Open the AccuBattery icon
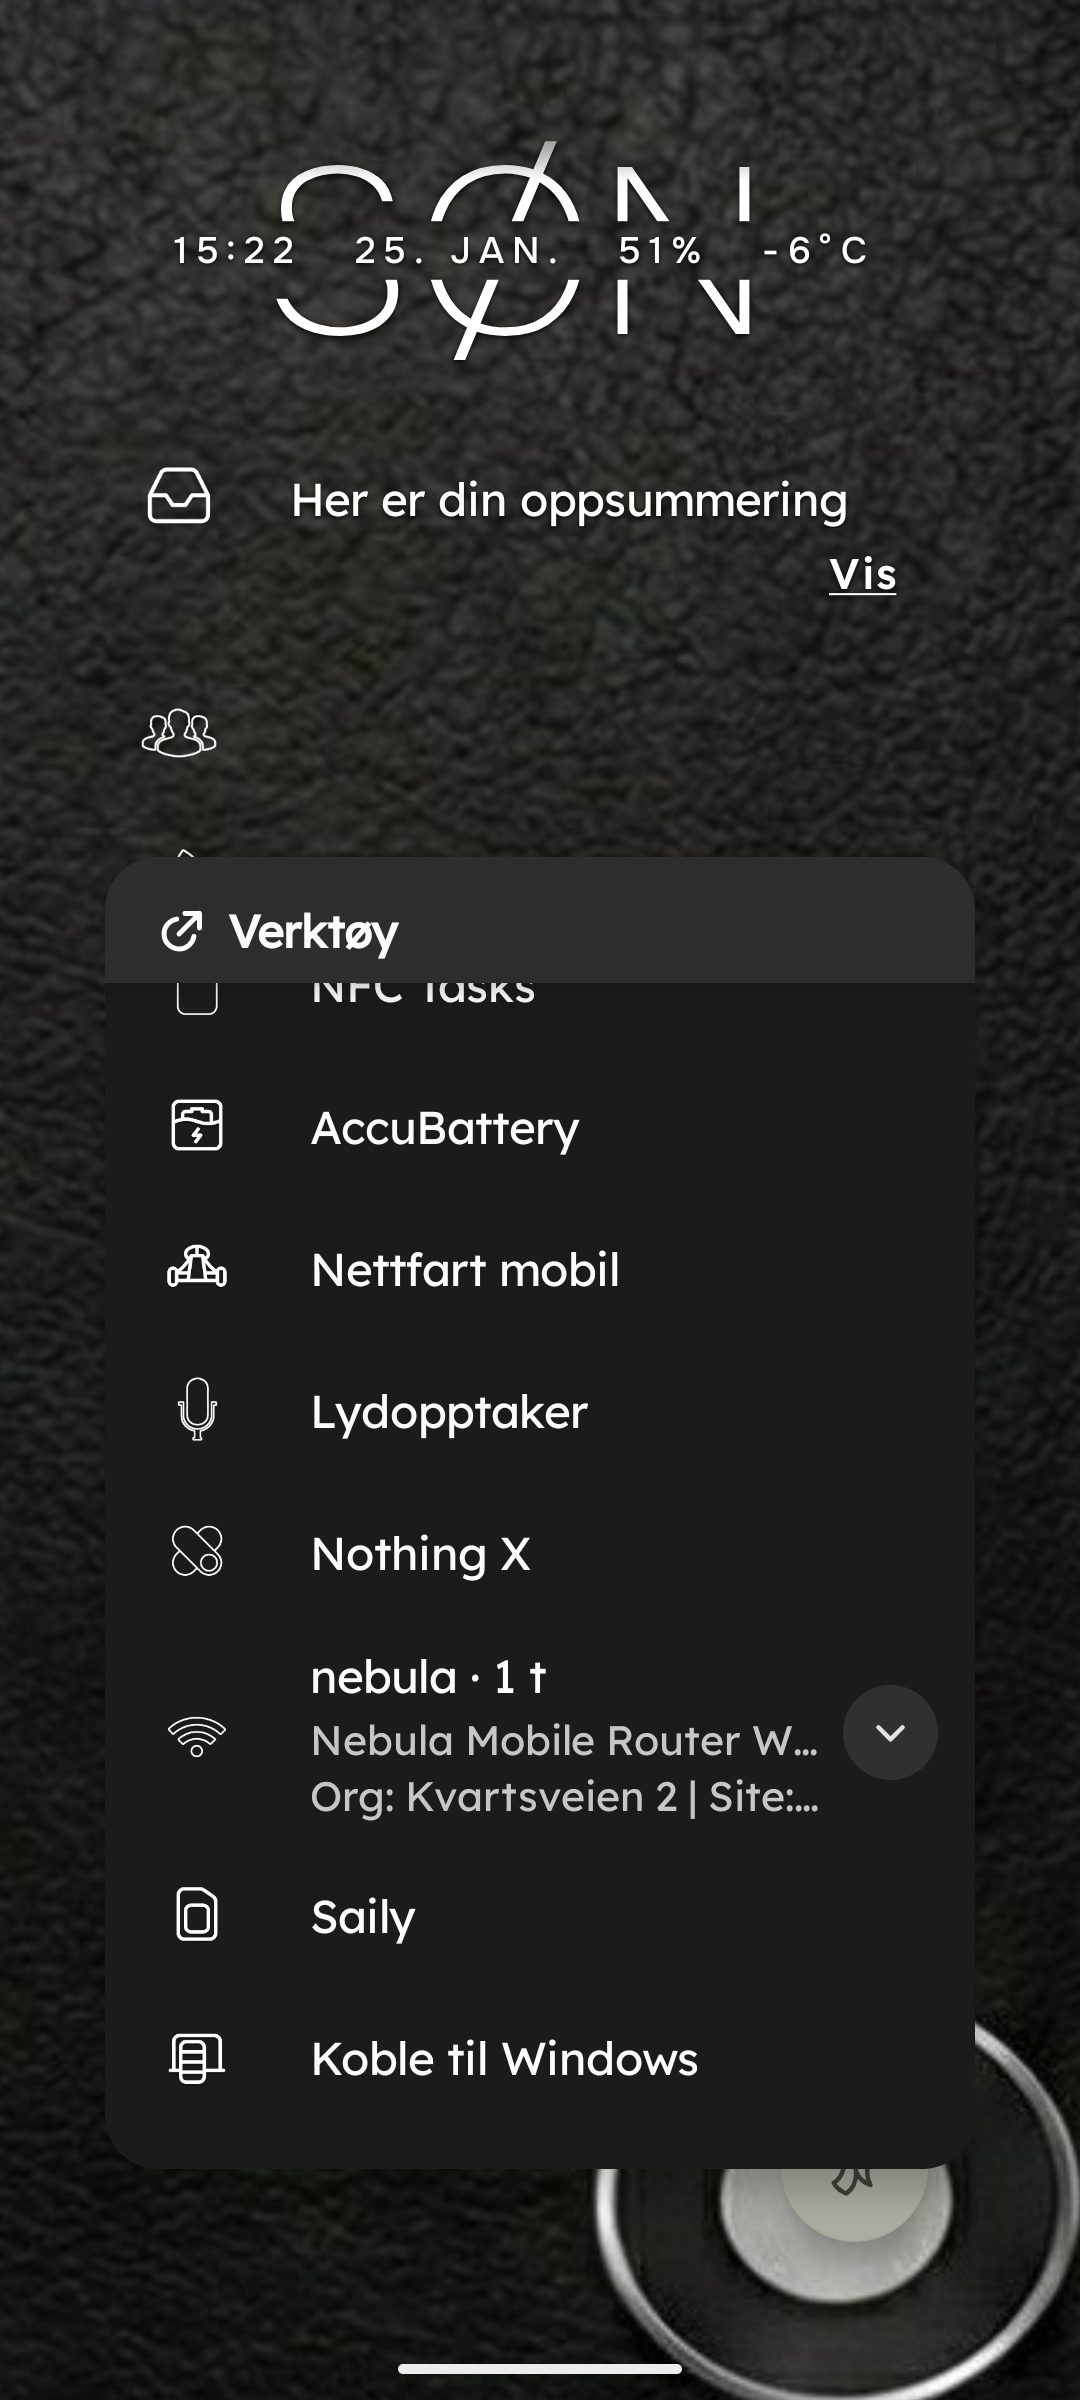This screenshot has width=1080, height=2400. (197, 1127)
